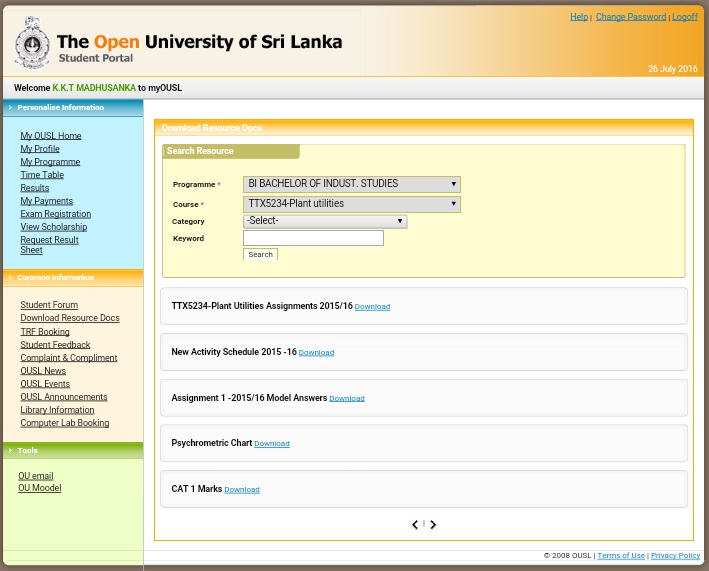
Task: Click the date 26 July 2016
Action: pyautogui.click(x=672, y=69)
